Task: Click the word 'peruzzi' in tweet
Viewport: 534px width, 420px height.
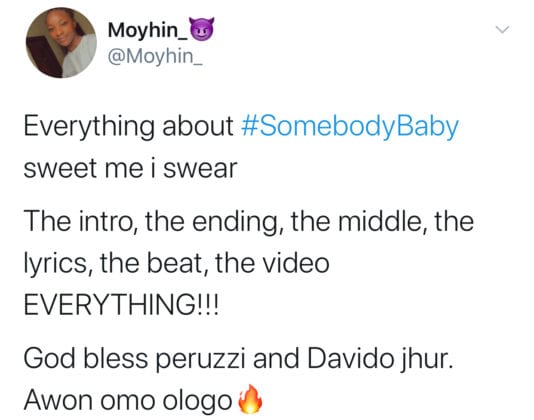Action: [200, 360]
